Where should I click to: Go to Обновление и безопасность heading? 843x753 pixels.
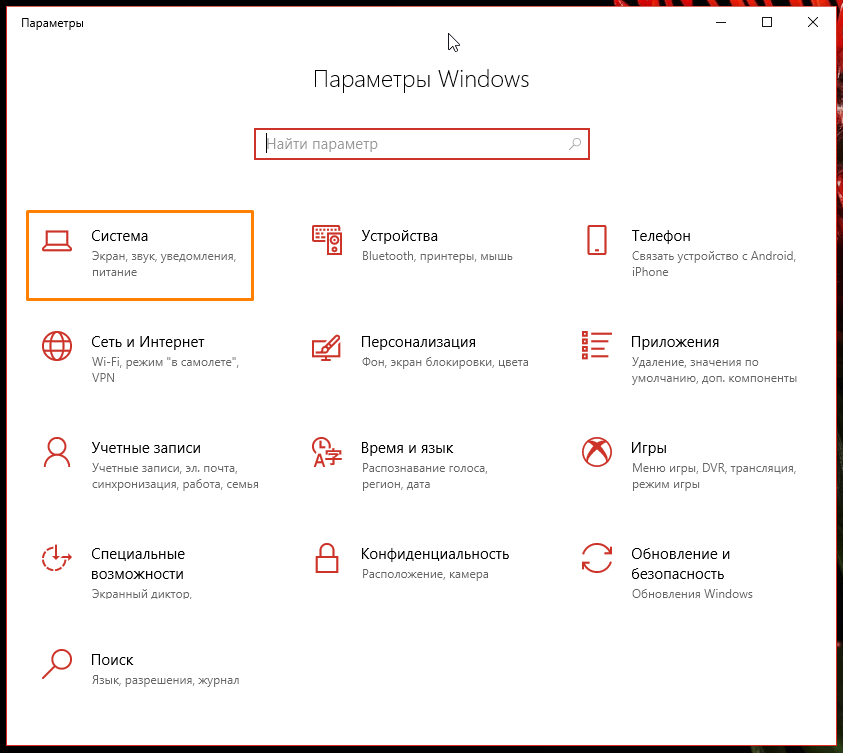pos(681,564)
